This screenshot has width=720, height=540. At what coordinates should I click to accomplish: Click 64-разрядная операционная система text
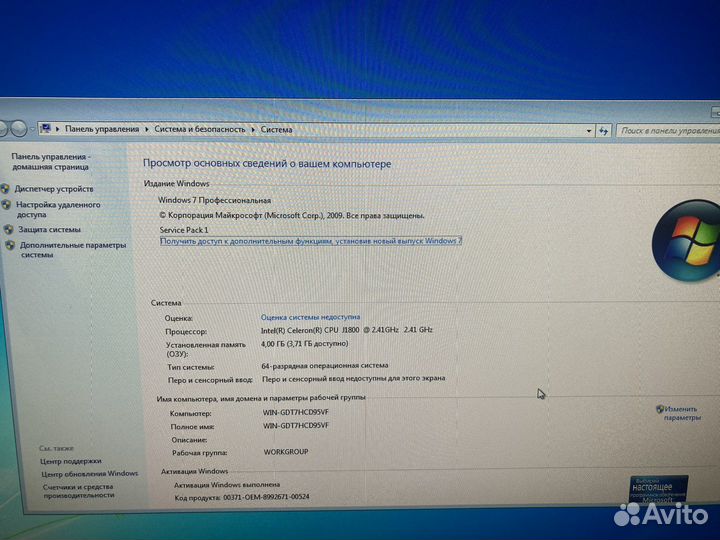click(325, 366)
